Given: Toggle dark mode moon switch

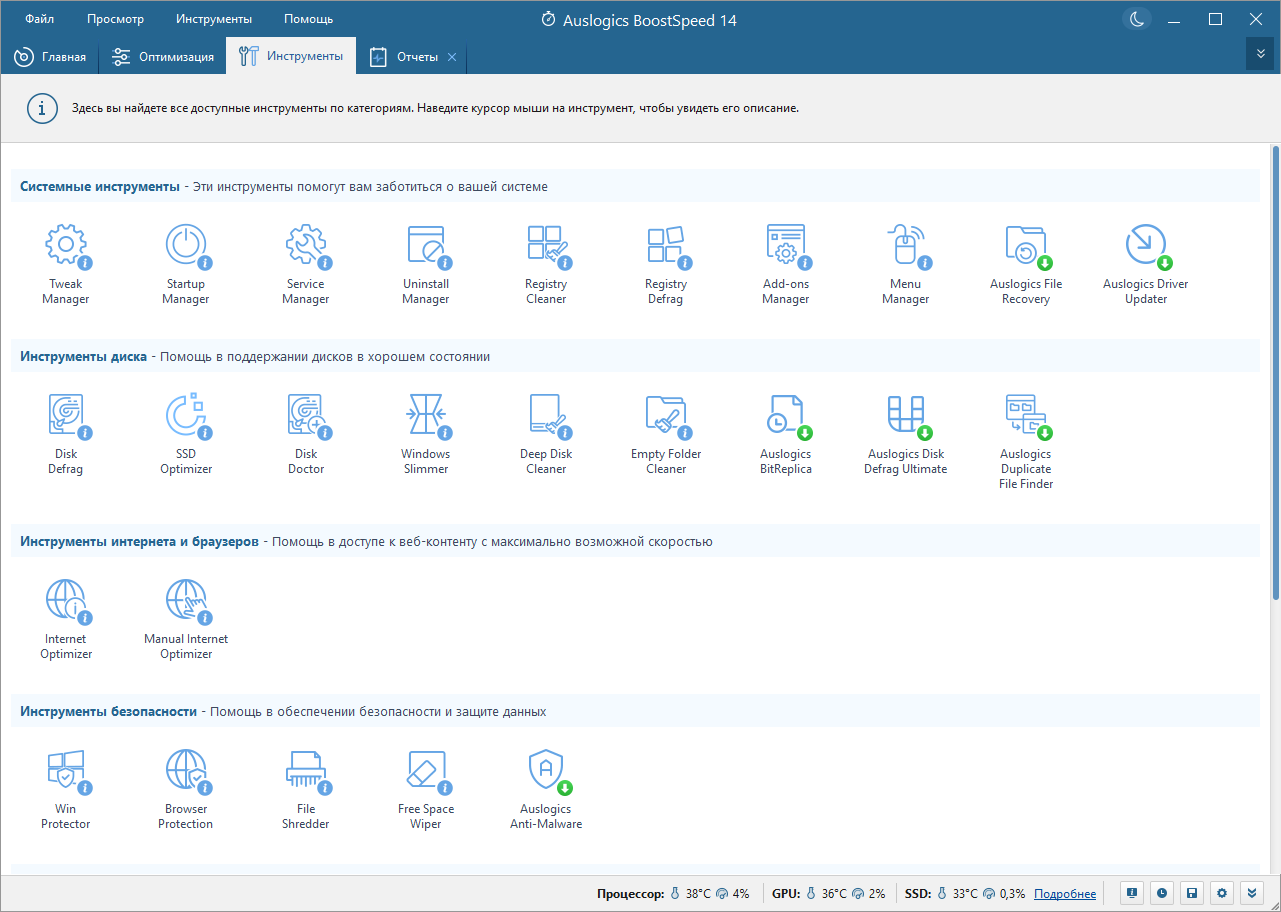Looking at the screenshot, I should (1137, 19).
